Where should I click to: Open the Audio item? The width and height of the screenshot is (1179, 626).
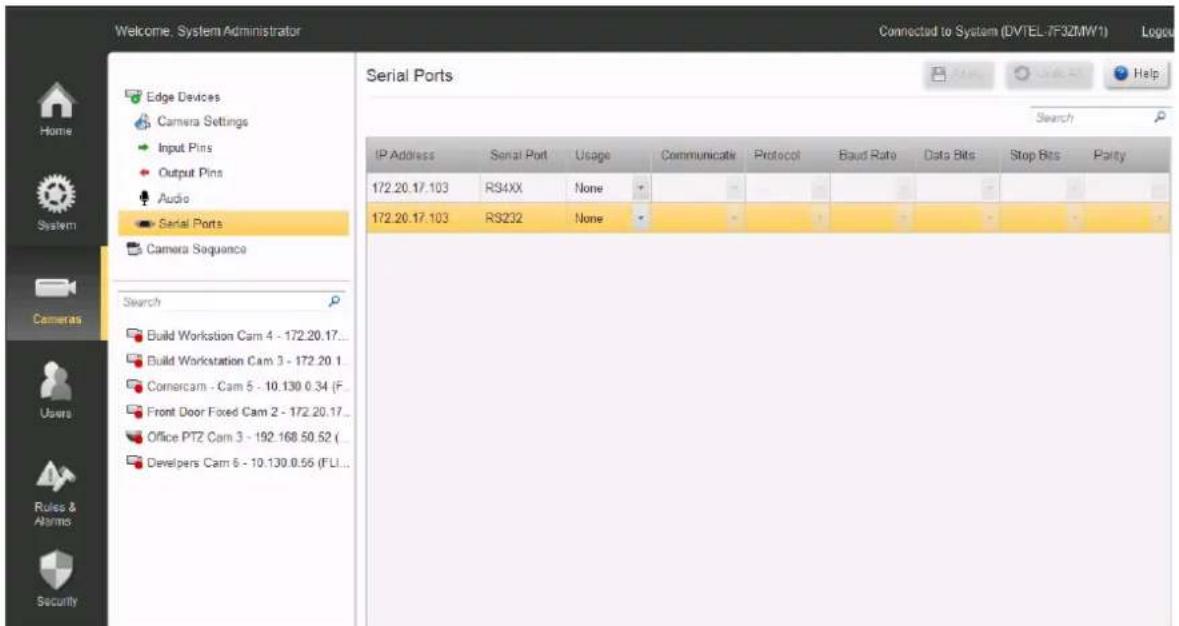point(165,198)
